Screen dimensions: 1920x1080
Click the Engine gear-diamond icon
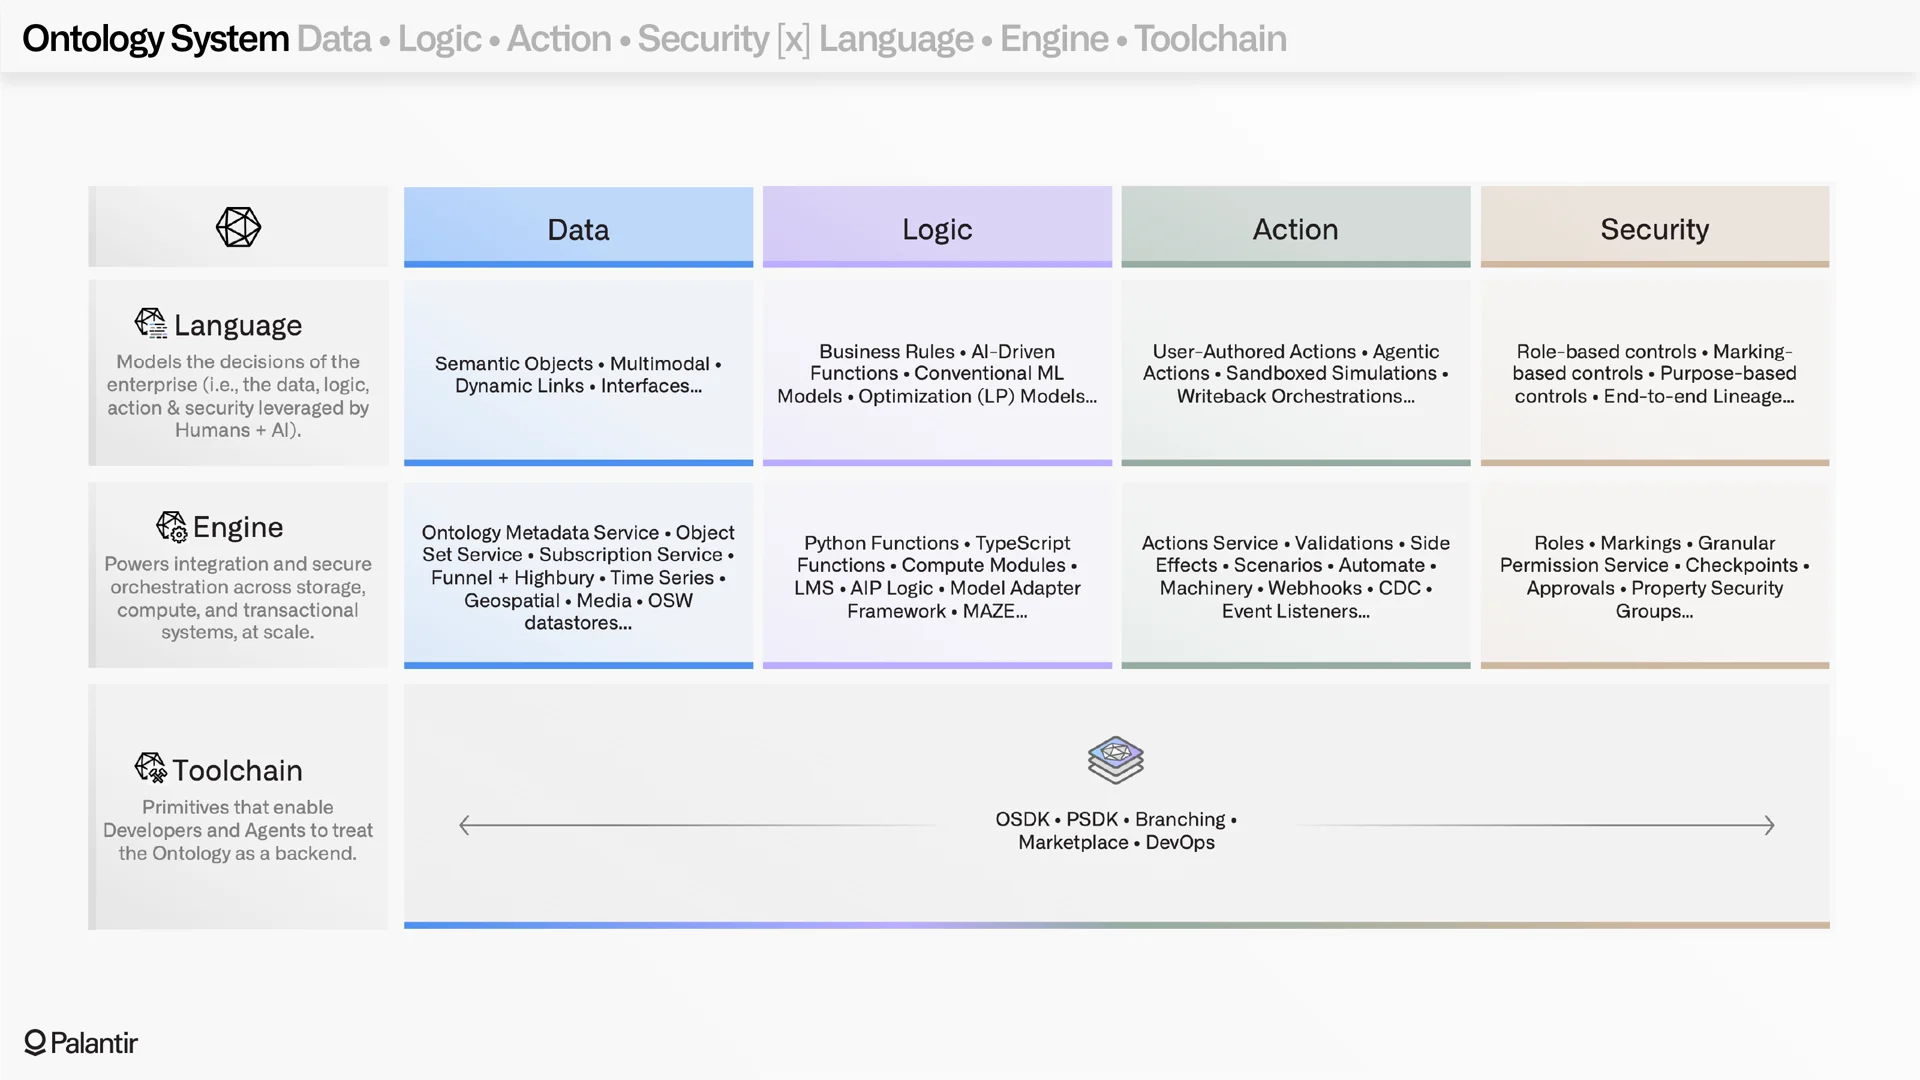pos(170,528)
